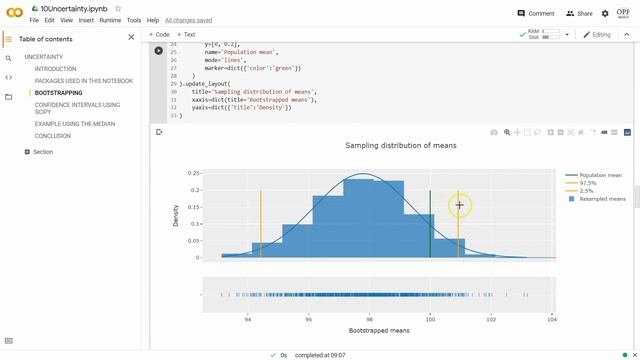Click the Disk usage bar indicator
Image resolution: width=640 pixels, height=360 pixels.
click(551, 37)
